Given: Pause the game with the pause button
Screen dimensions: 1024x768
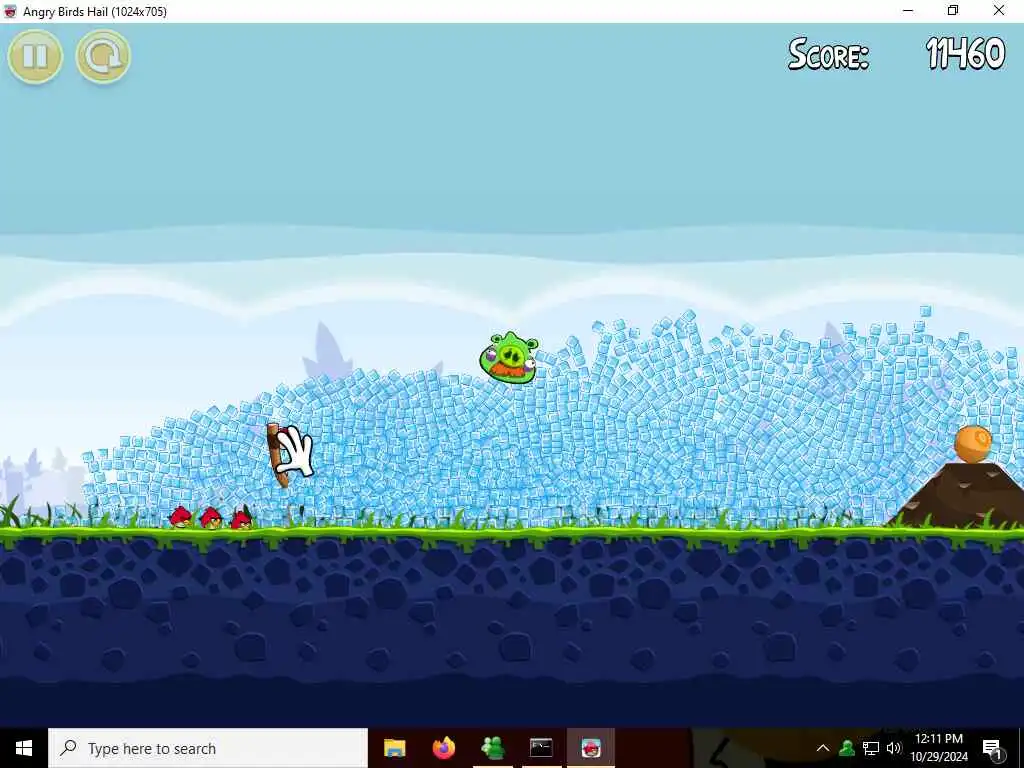Looking at the screenshot, I should point(35,56).
